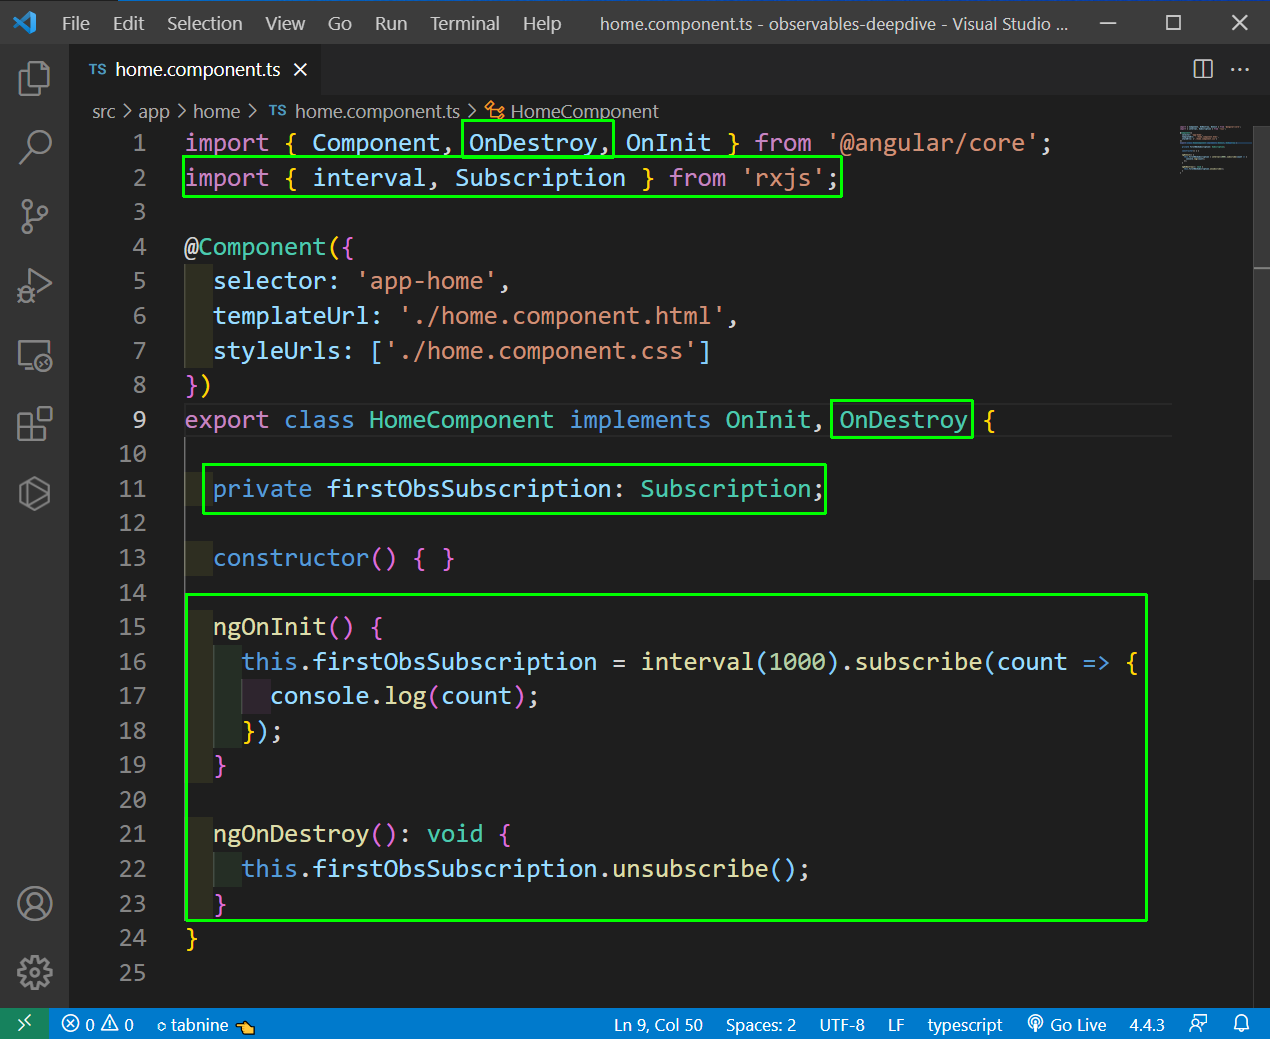Open the File menu

point(75,23)
